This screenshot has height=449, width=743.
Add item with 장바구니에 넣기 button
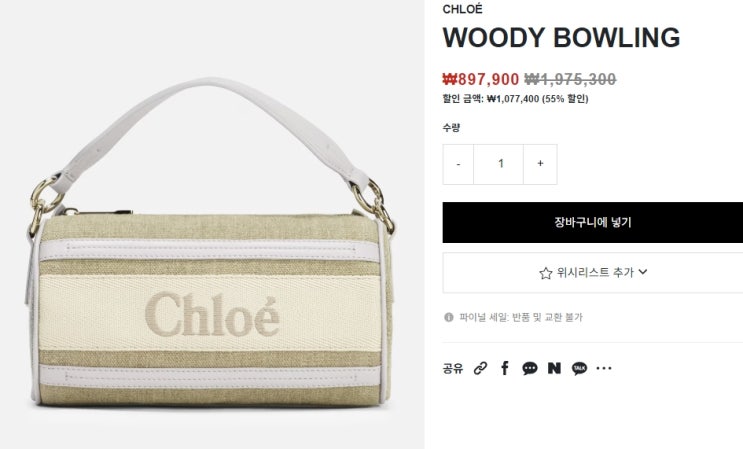(x=593, y=223)
